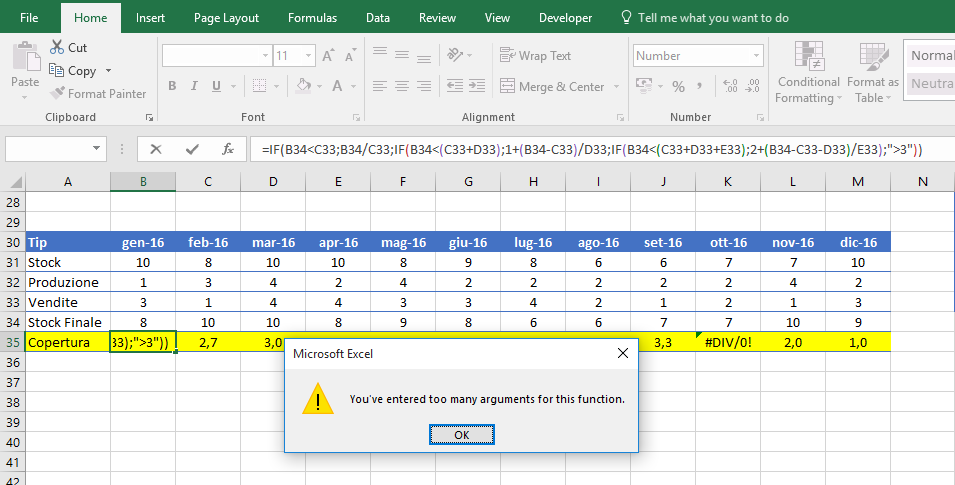Viewport: 955px width, 485px height.
Task: Click the Borders icon
Action: (259, 86)
